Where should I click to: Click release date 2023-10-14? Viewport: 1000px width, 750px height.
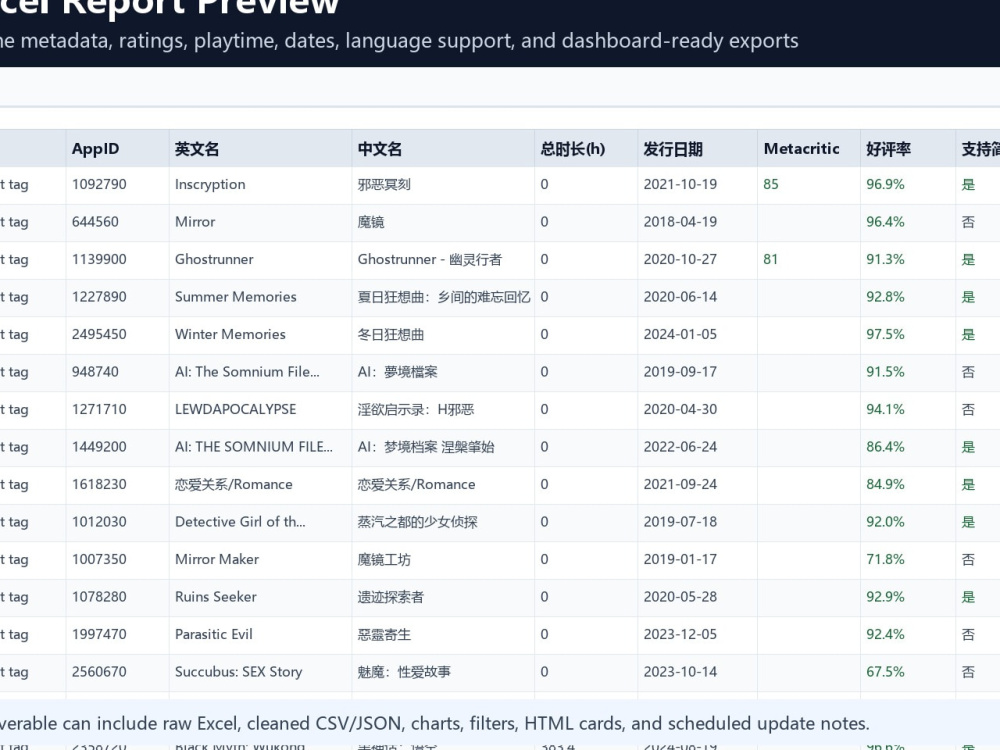[680, 672]
